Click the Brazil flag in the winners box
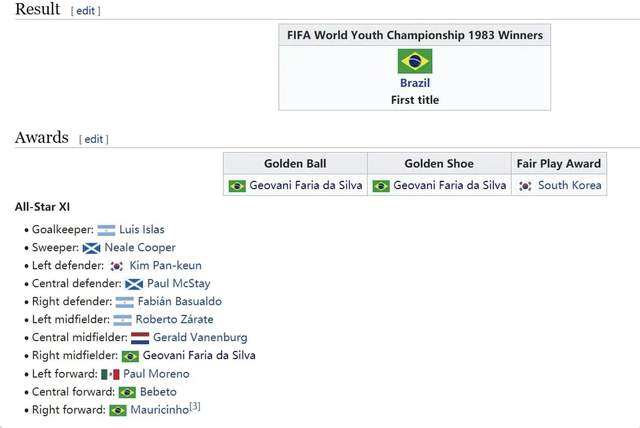The width and height of the screenshot is (640, 428). point(415,61)
